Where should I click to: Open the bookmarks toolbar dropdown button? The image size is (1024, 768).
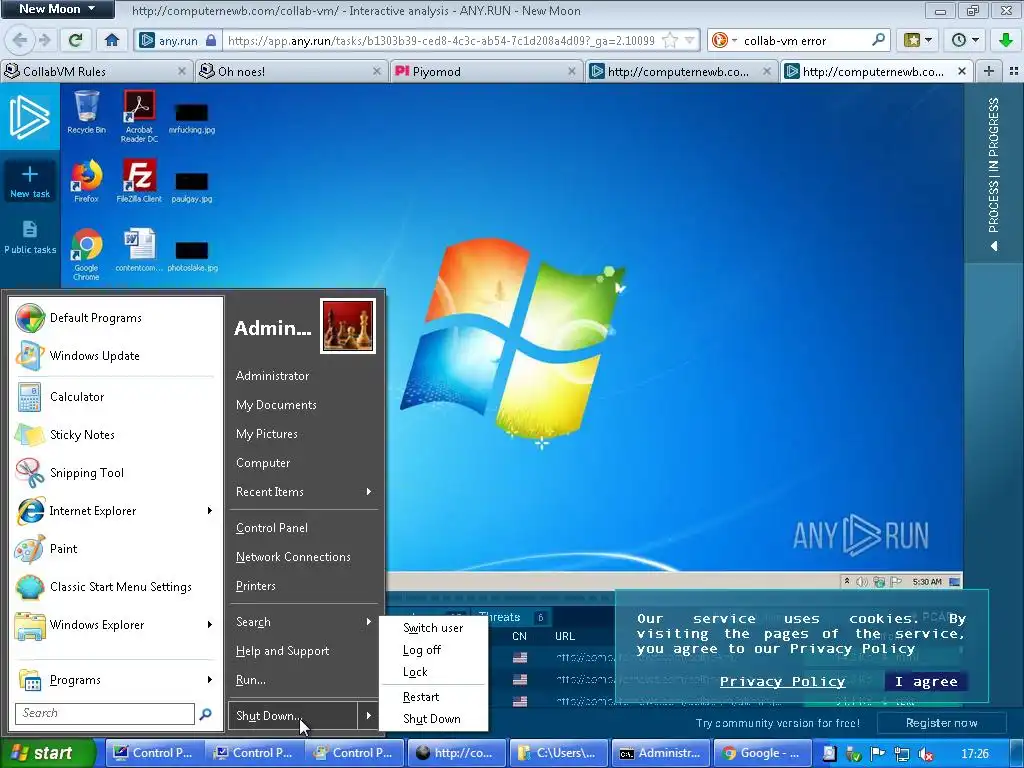point(917,40)
